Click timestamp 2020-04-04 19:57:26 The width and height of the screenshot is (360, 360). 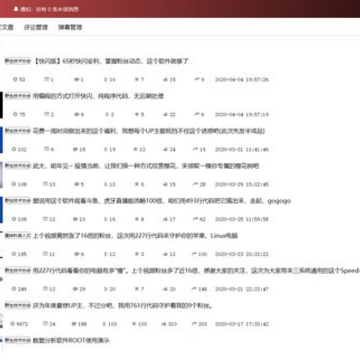point(242,80)
